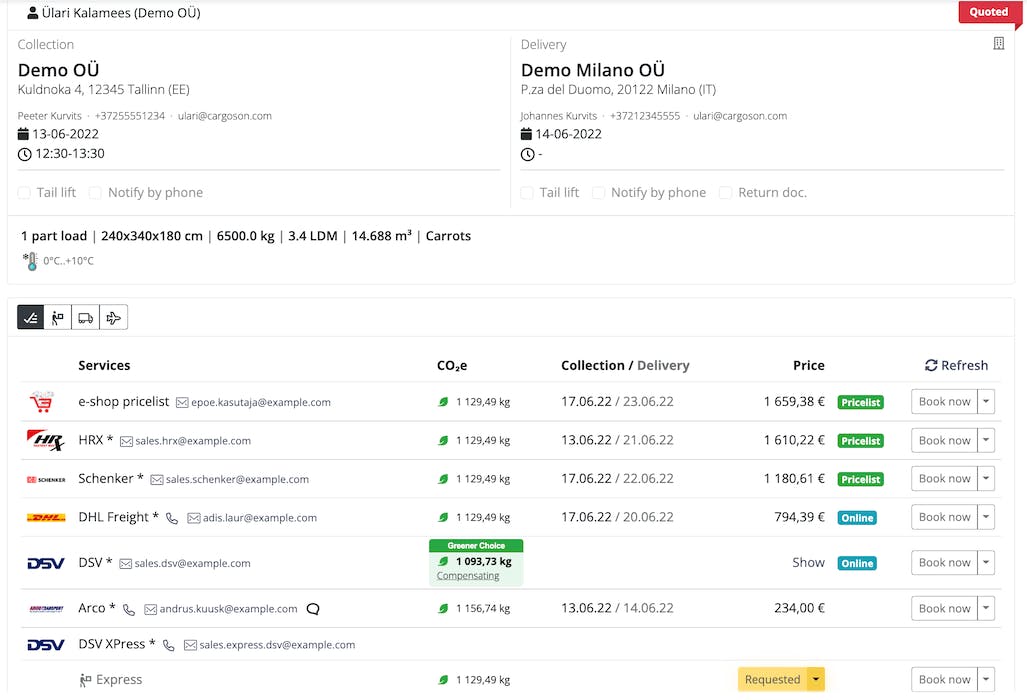The width and height of the screenshot is (1027, 700).
Task: Click the collection time clock icon
Action: (24, 155)
